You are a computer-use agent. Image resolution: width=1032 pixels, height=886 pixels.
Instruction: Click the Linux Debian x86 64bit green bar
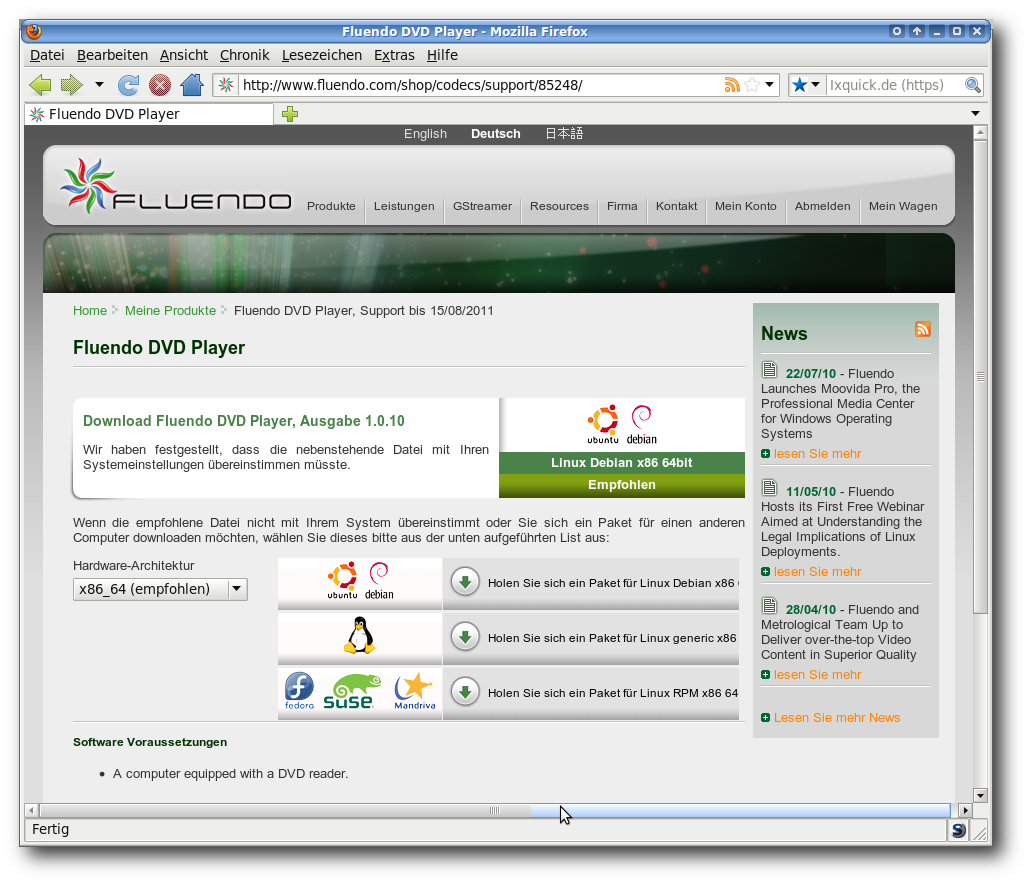(622, 463)
